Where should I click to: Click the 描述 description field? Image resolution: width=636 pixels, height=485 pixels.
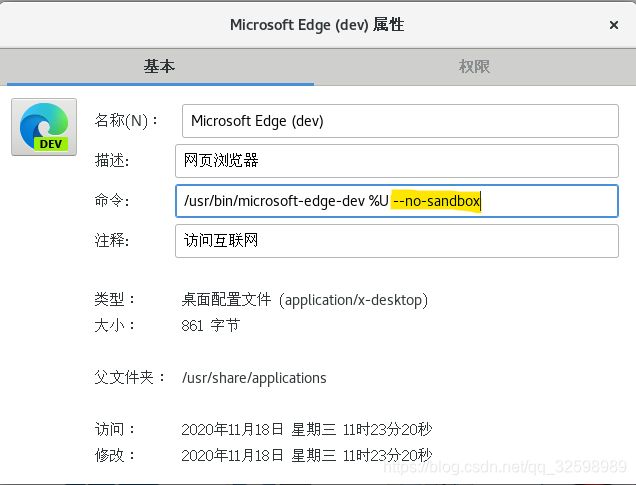[x=397, y=161]
